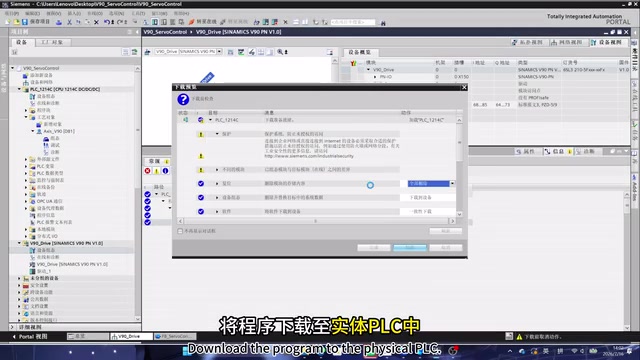This screenshot has height=360, width=640.
Task: Click the 下载到设备 action cell
Action: 428,198
